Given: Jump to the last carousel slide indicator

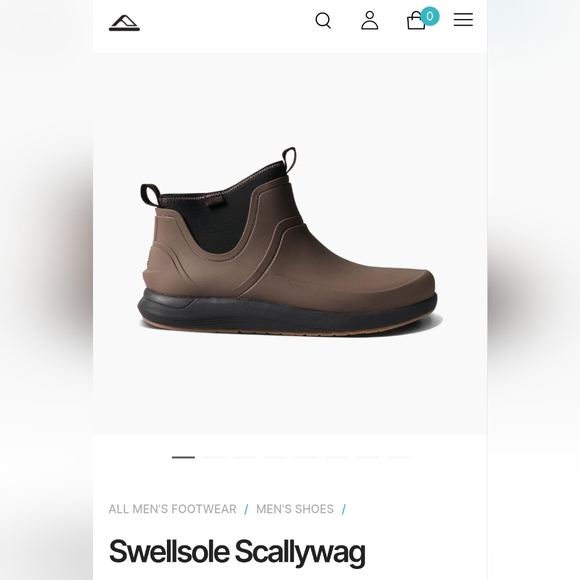Looking at the screenshot, I should pos(398,458).
